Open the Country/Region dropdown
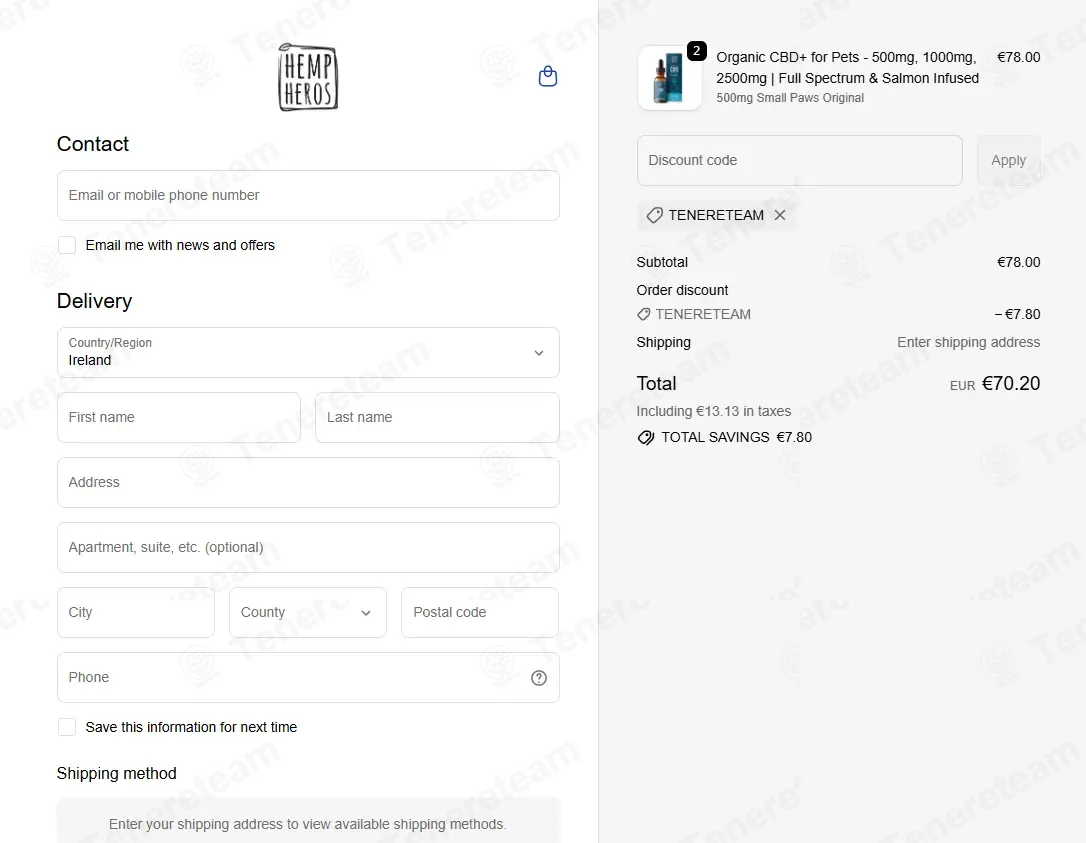 pos(308,353)
